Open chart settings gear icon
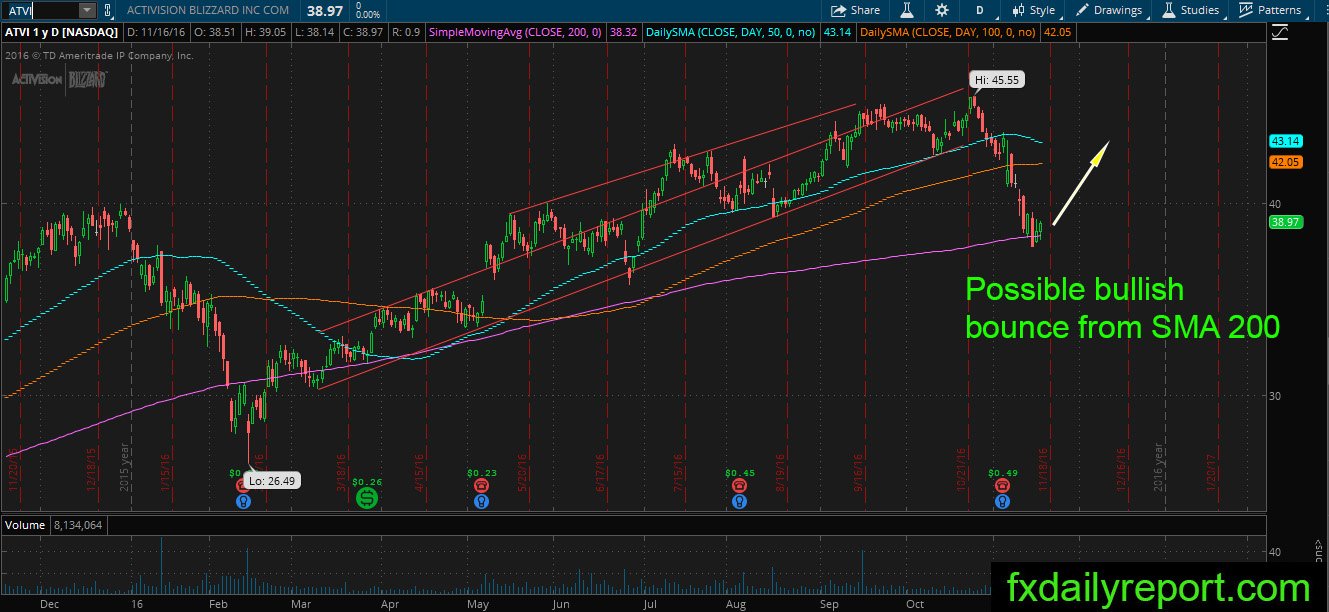Screen dimensions: 1329x612 (x=942, y=10)
